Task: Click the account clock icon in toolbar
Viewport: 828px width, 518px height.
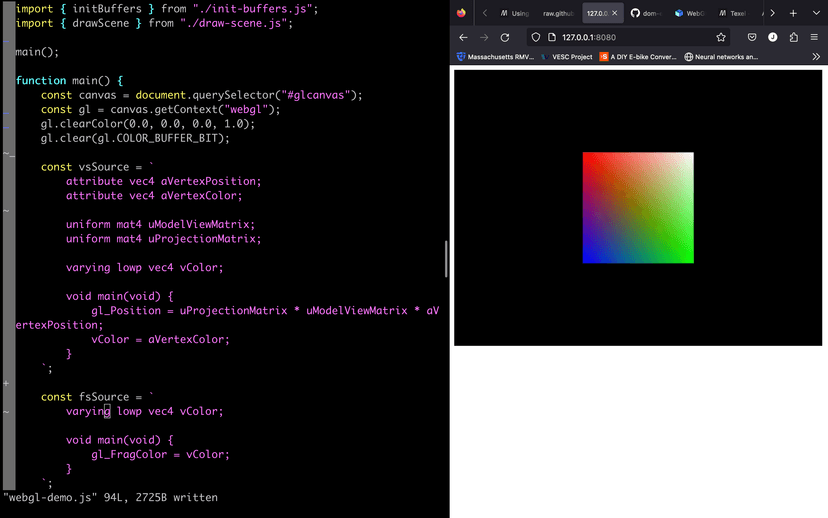Action: tap(773, 37)
